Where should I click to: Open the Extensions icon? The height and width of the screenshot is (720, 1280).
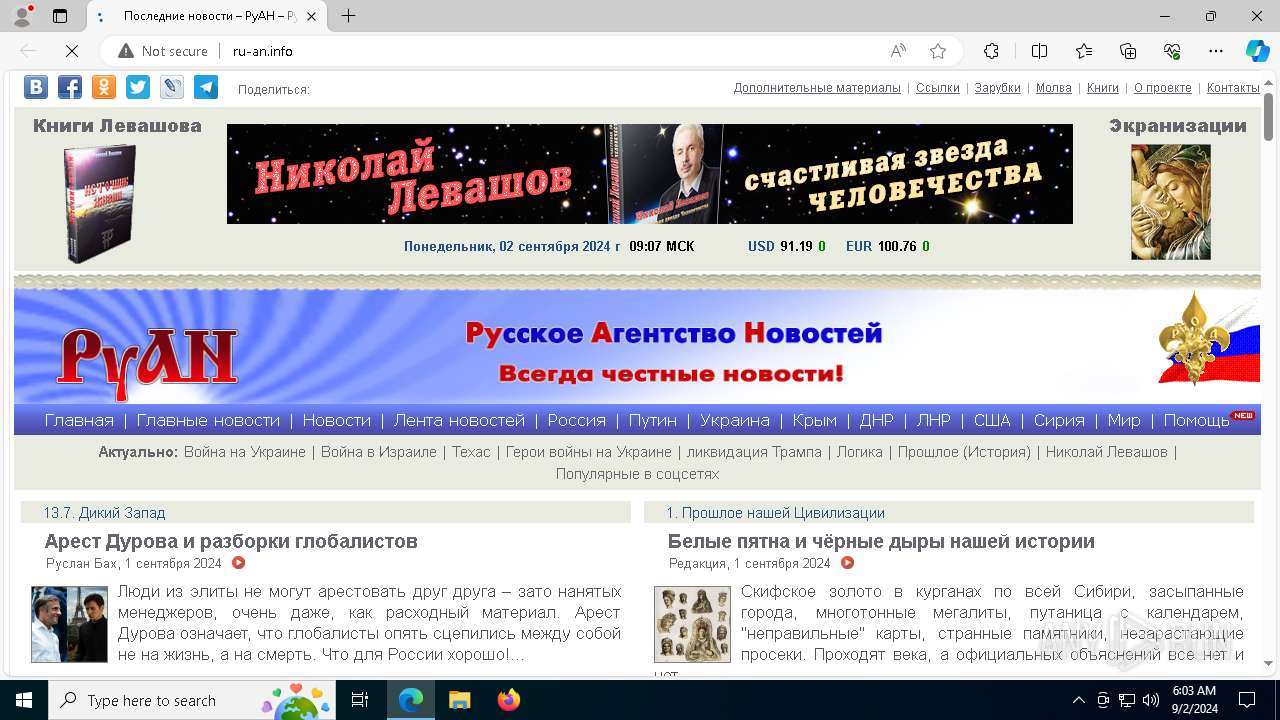click(x=992, y=51)
